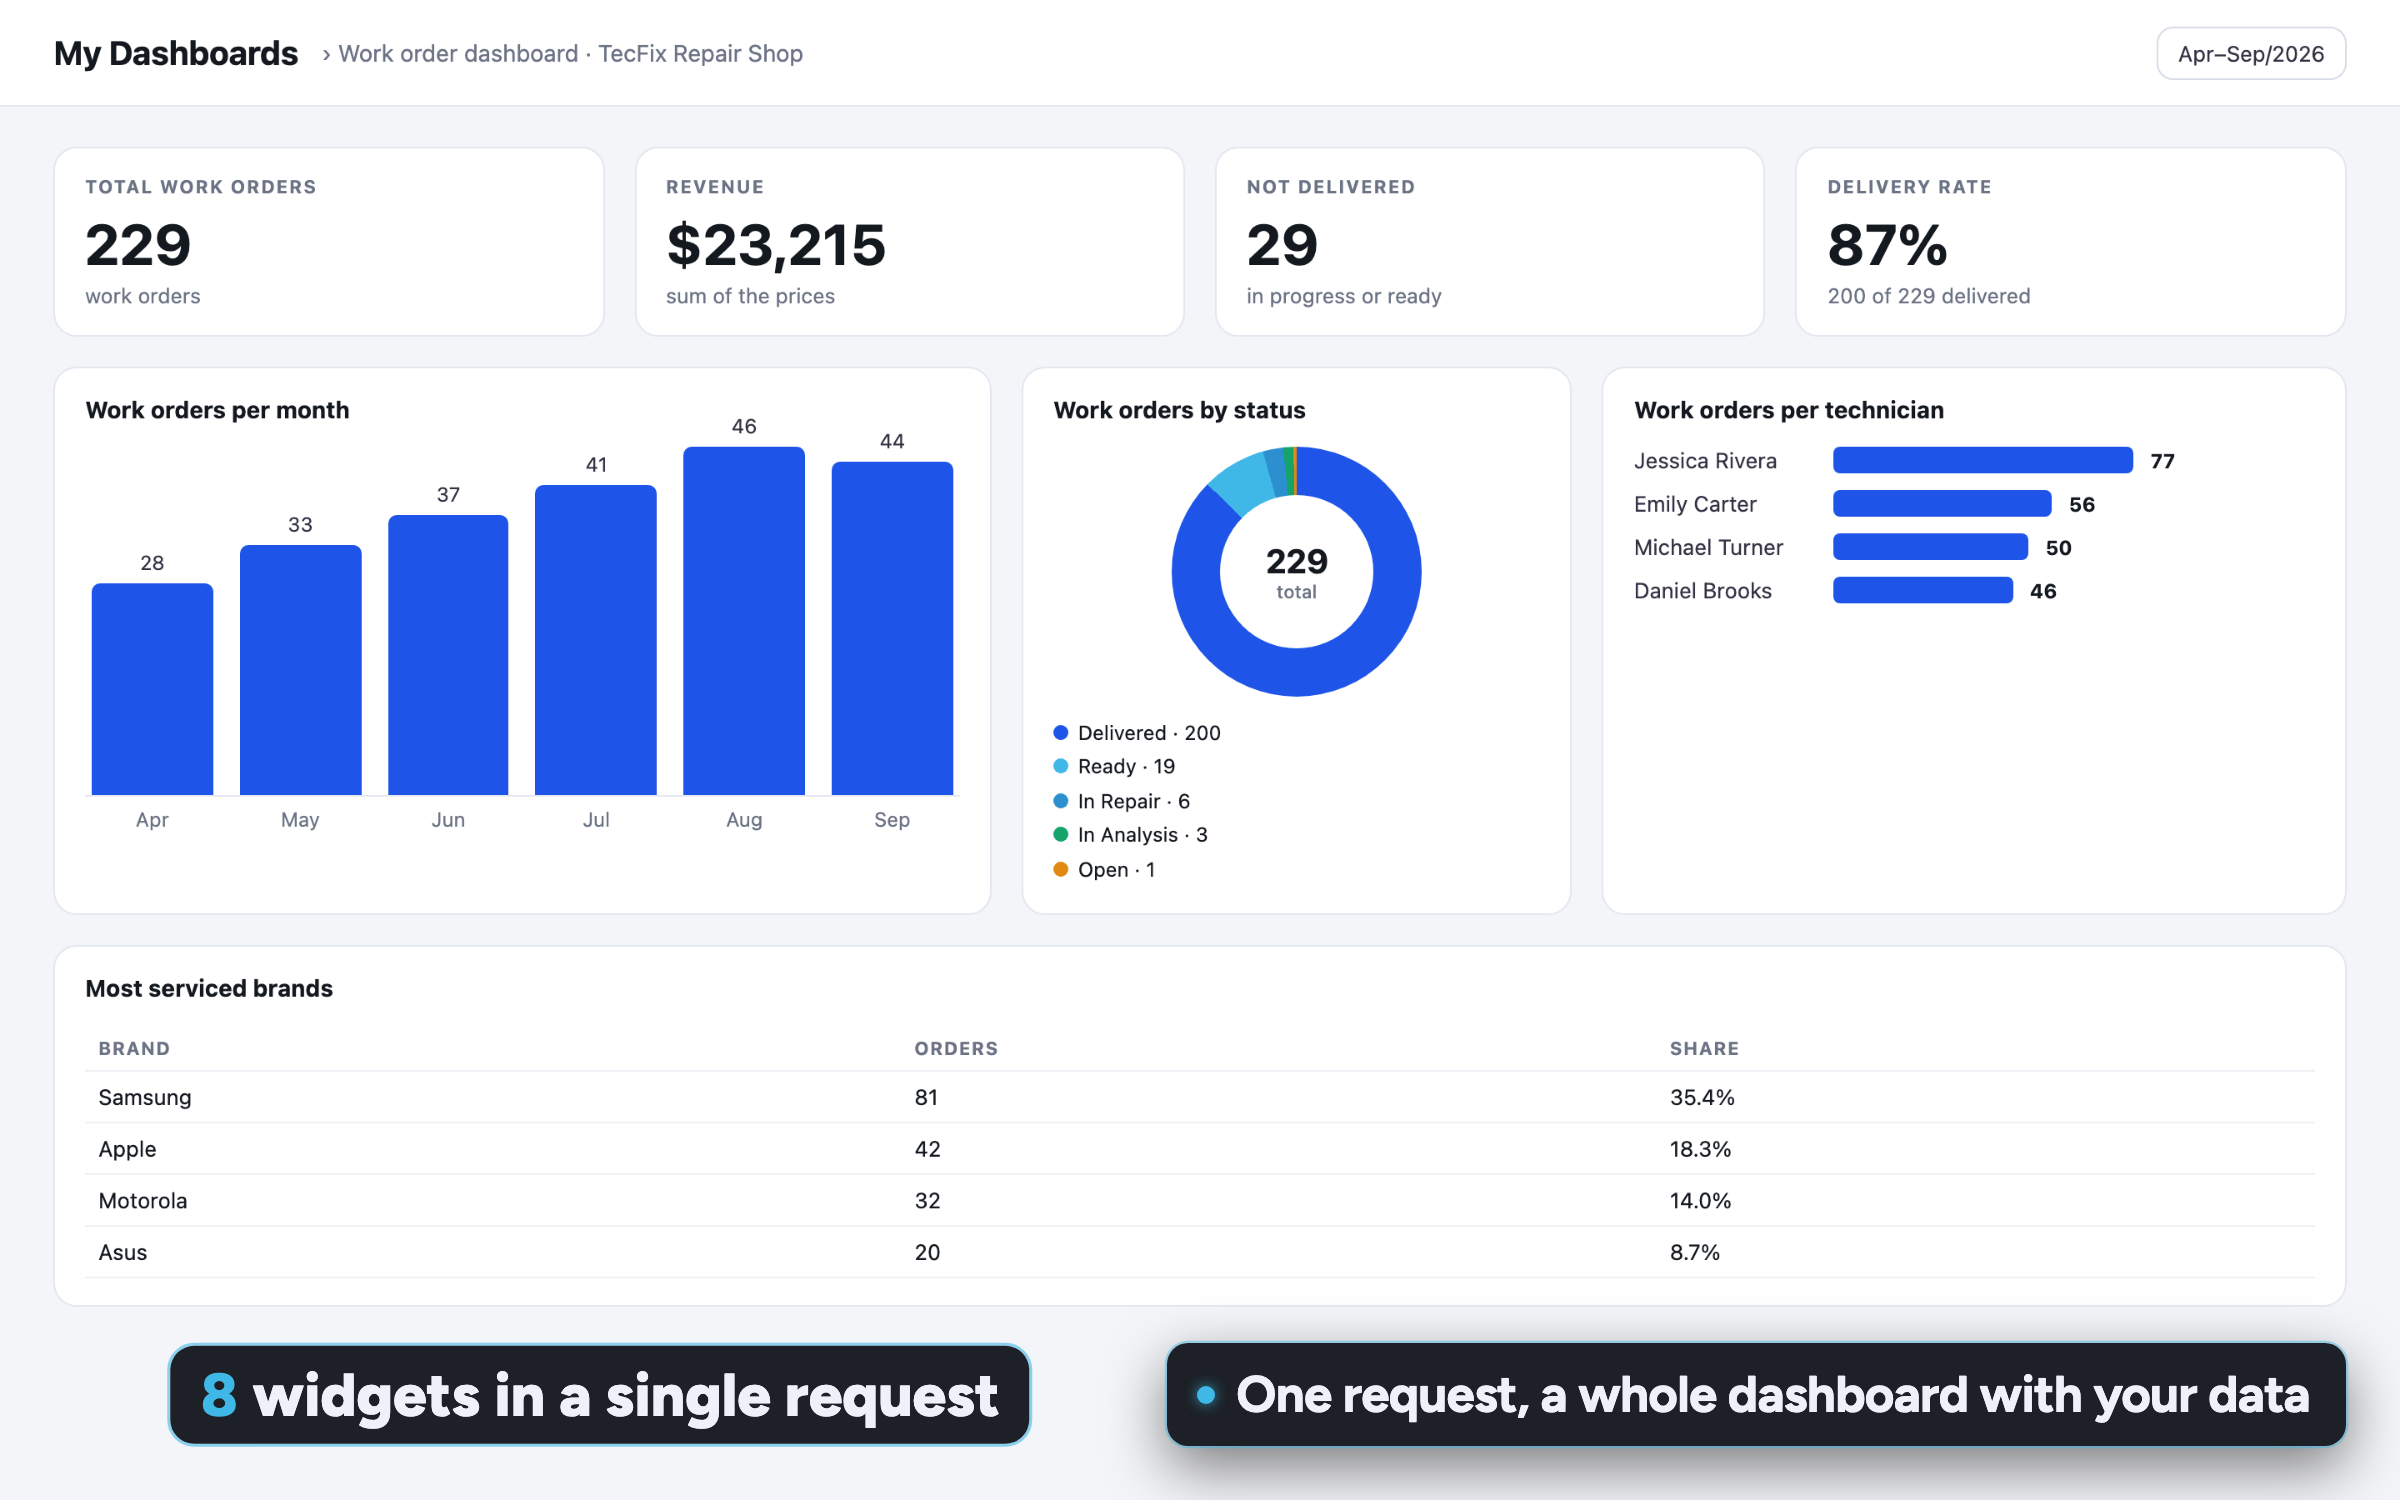
Task: Click the 'Most serviced brands' title
Action: coord(209,988)
